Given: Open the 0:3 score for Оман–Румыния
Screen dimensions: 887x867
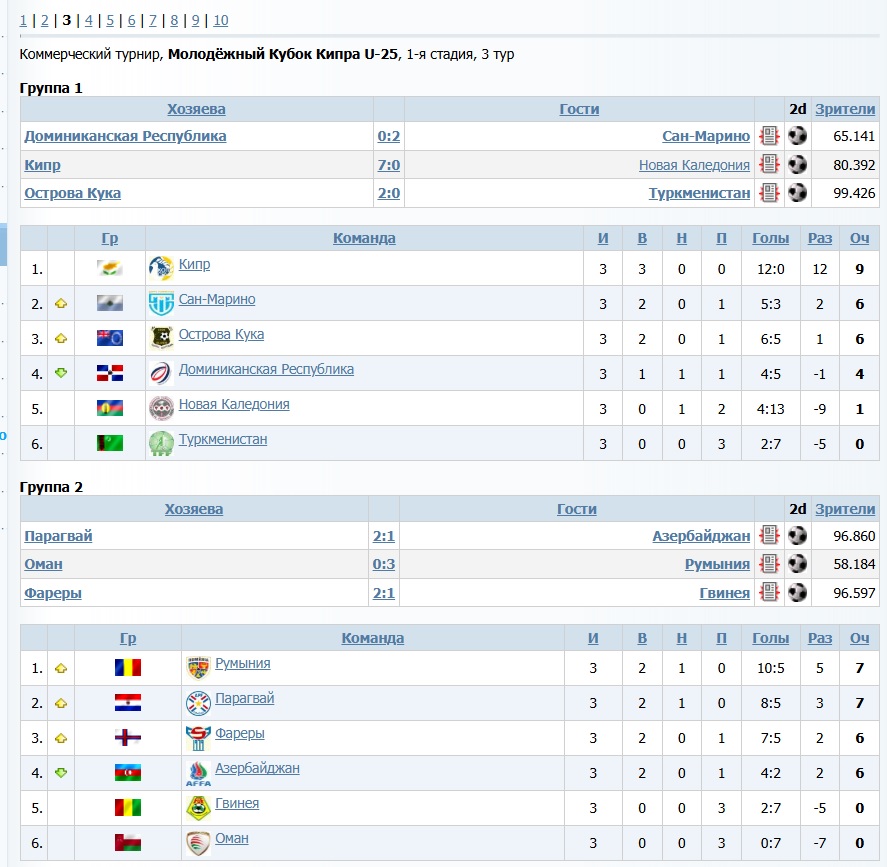Looking at the screenshot, I should (383, 564).
